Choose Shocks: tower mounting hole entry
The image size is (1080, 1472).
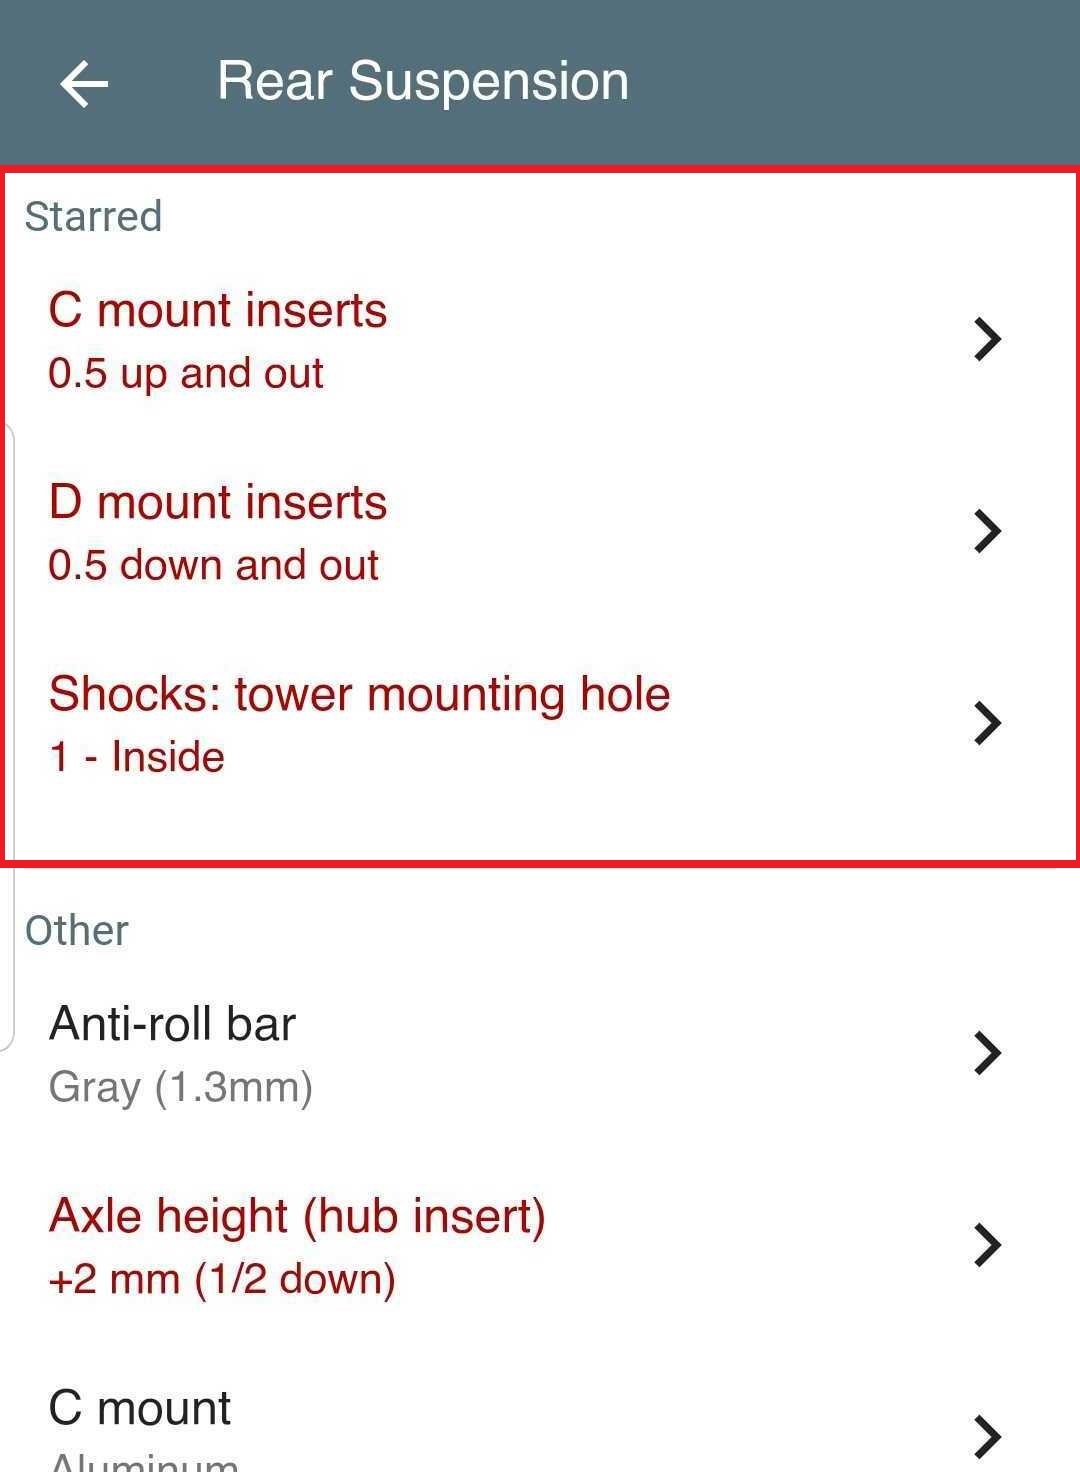(x=359, y=694)
